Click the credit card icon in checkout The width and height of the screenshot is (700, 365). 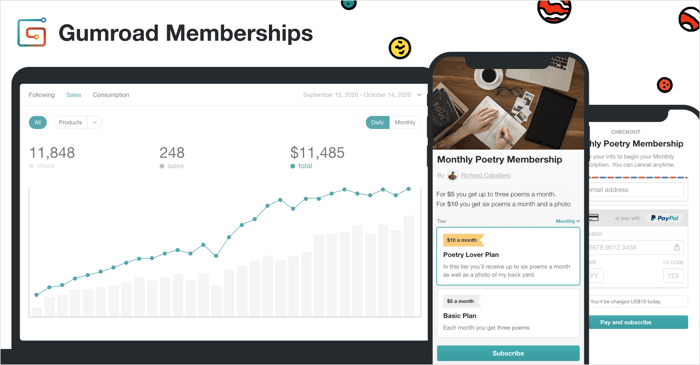click(593, 218)
